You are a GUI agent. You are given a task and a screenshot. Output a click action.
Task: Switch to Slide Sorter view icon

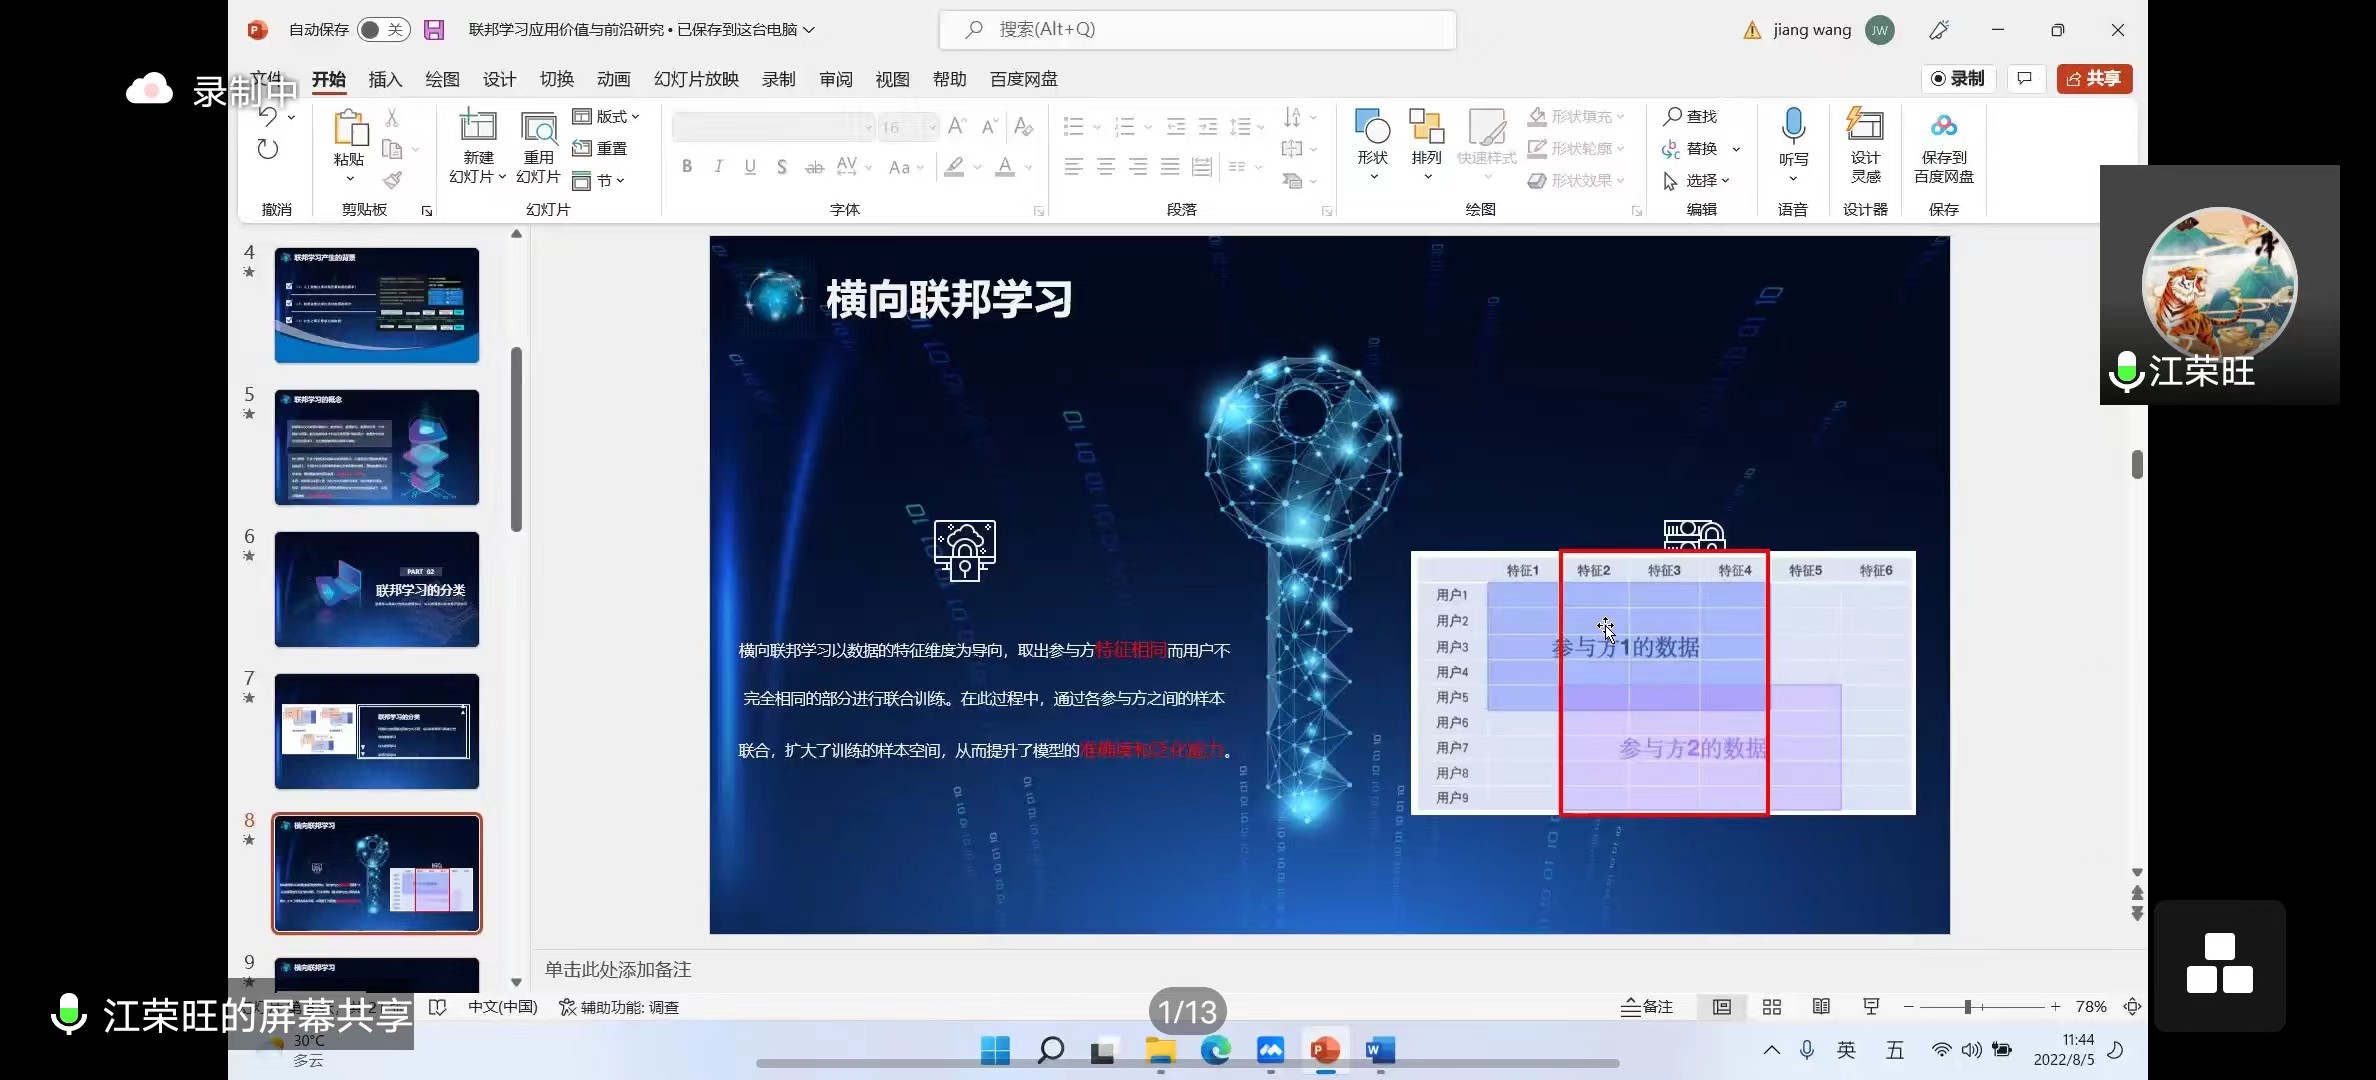tap(1772, 1007)
